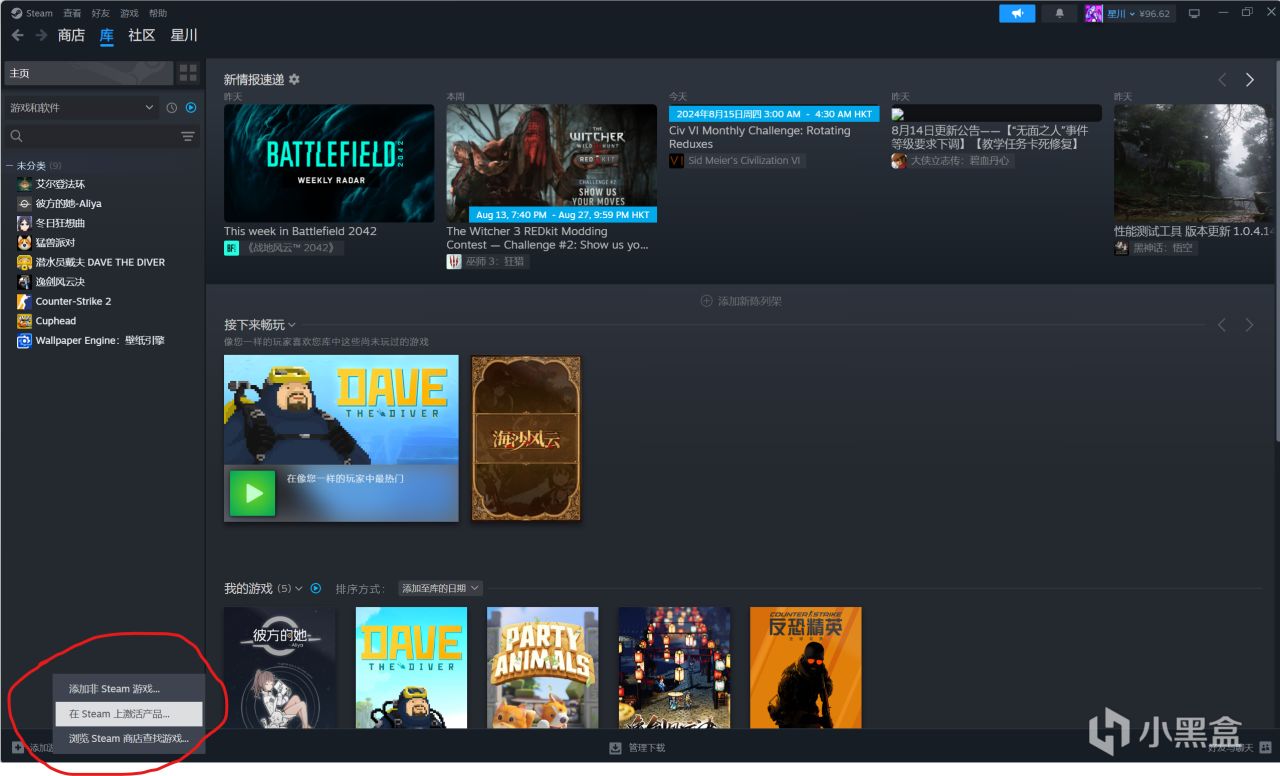The image size is (1280, 776).
Task: Click the right-side vertical scrollbar
Action: tap(1276, 250)
